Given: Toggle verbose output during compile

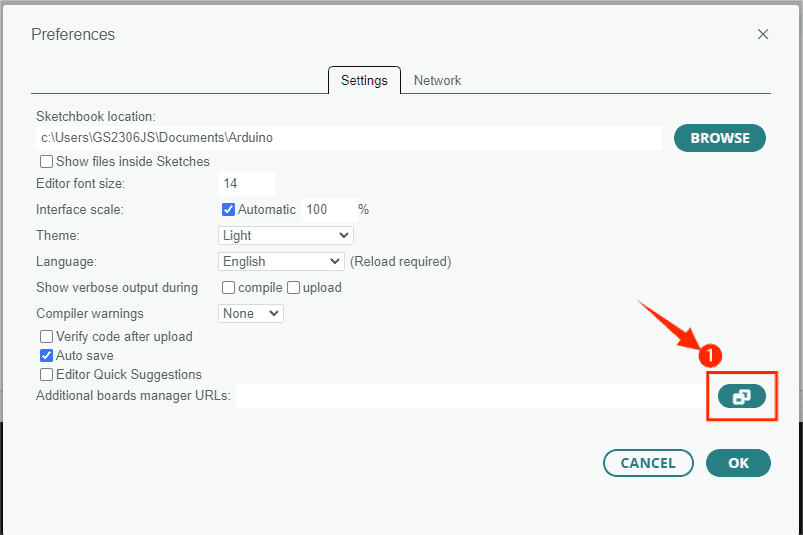Looking at the screenshot, I should pos(229,287).
